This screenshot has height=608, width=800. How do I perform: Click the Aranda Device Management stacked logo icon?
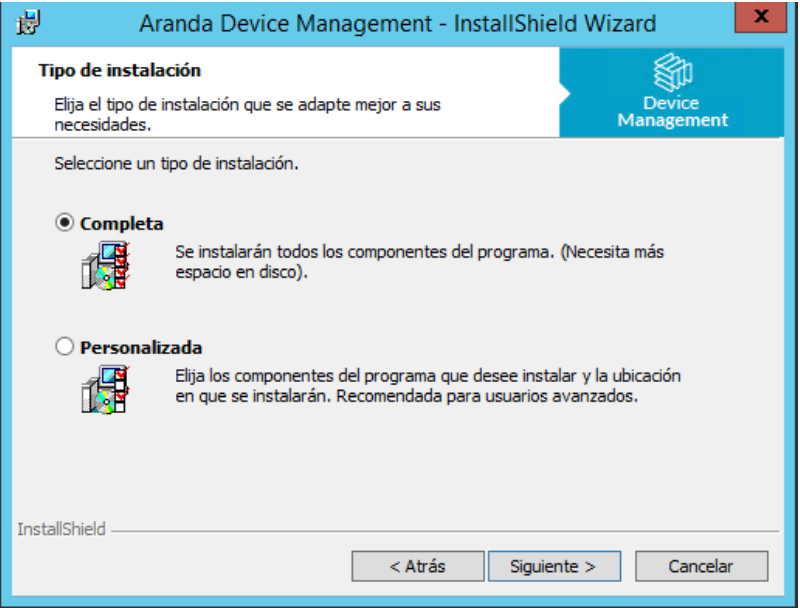click(x=672, y=72)
